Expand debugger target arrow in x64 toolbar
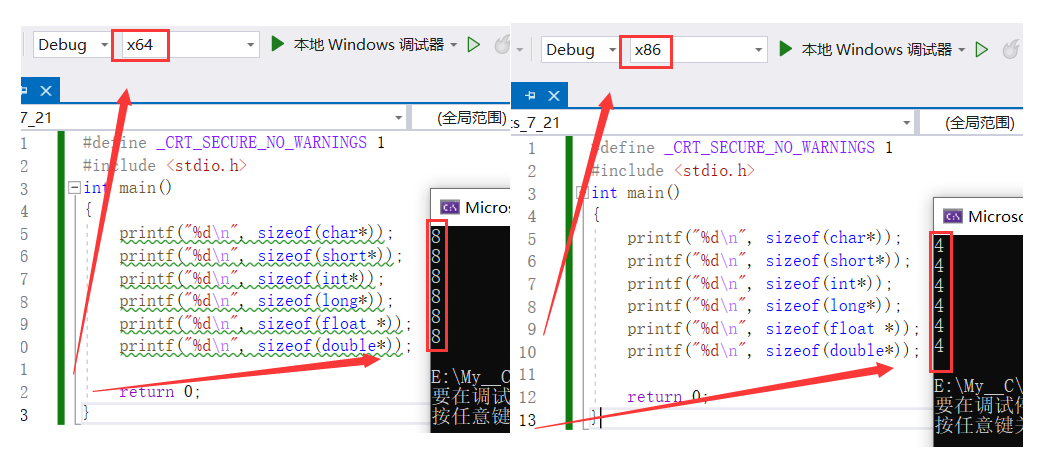Image resolution: width=1057 pixels, height=474 pixels. click(x=453, y=45)
